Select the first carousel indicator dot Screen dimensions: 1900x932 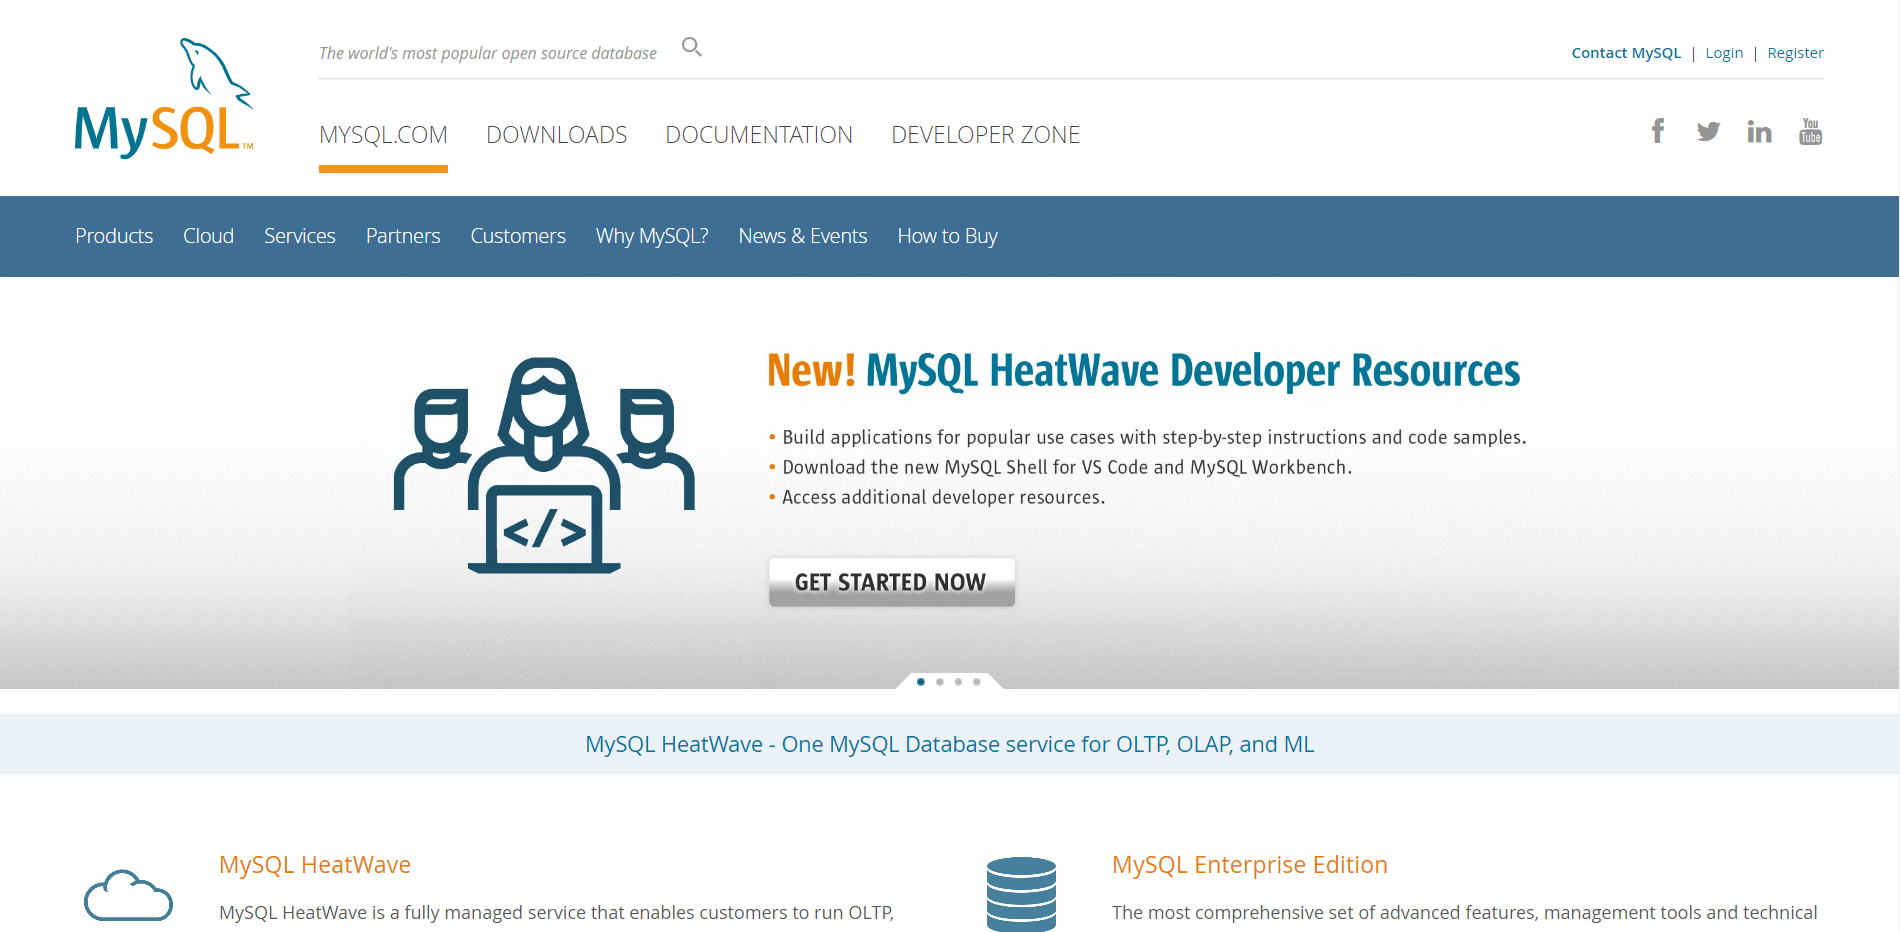(x=920, y=682)
